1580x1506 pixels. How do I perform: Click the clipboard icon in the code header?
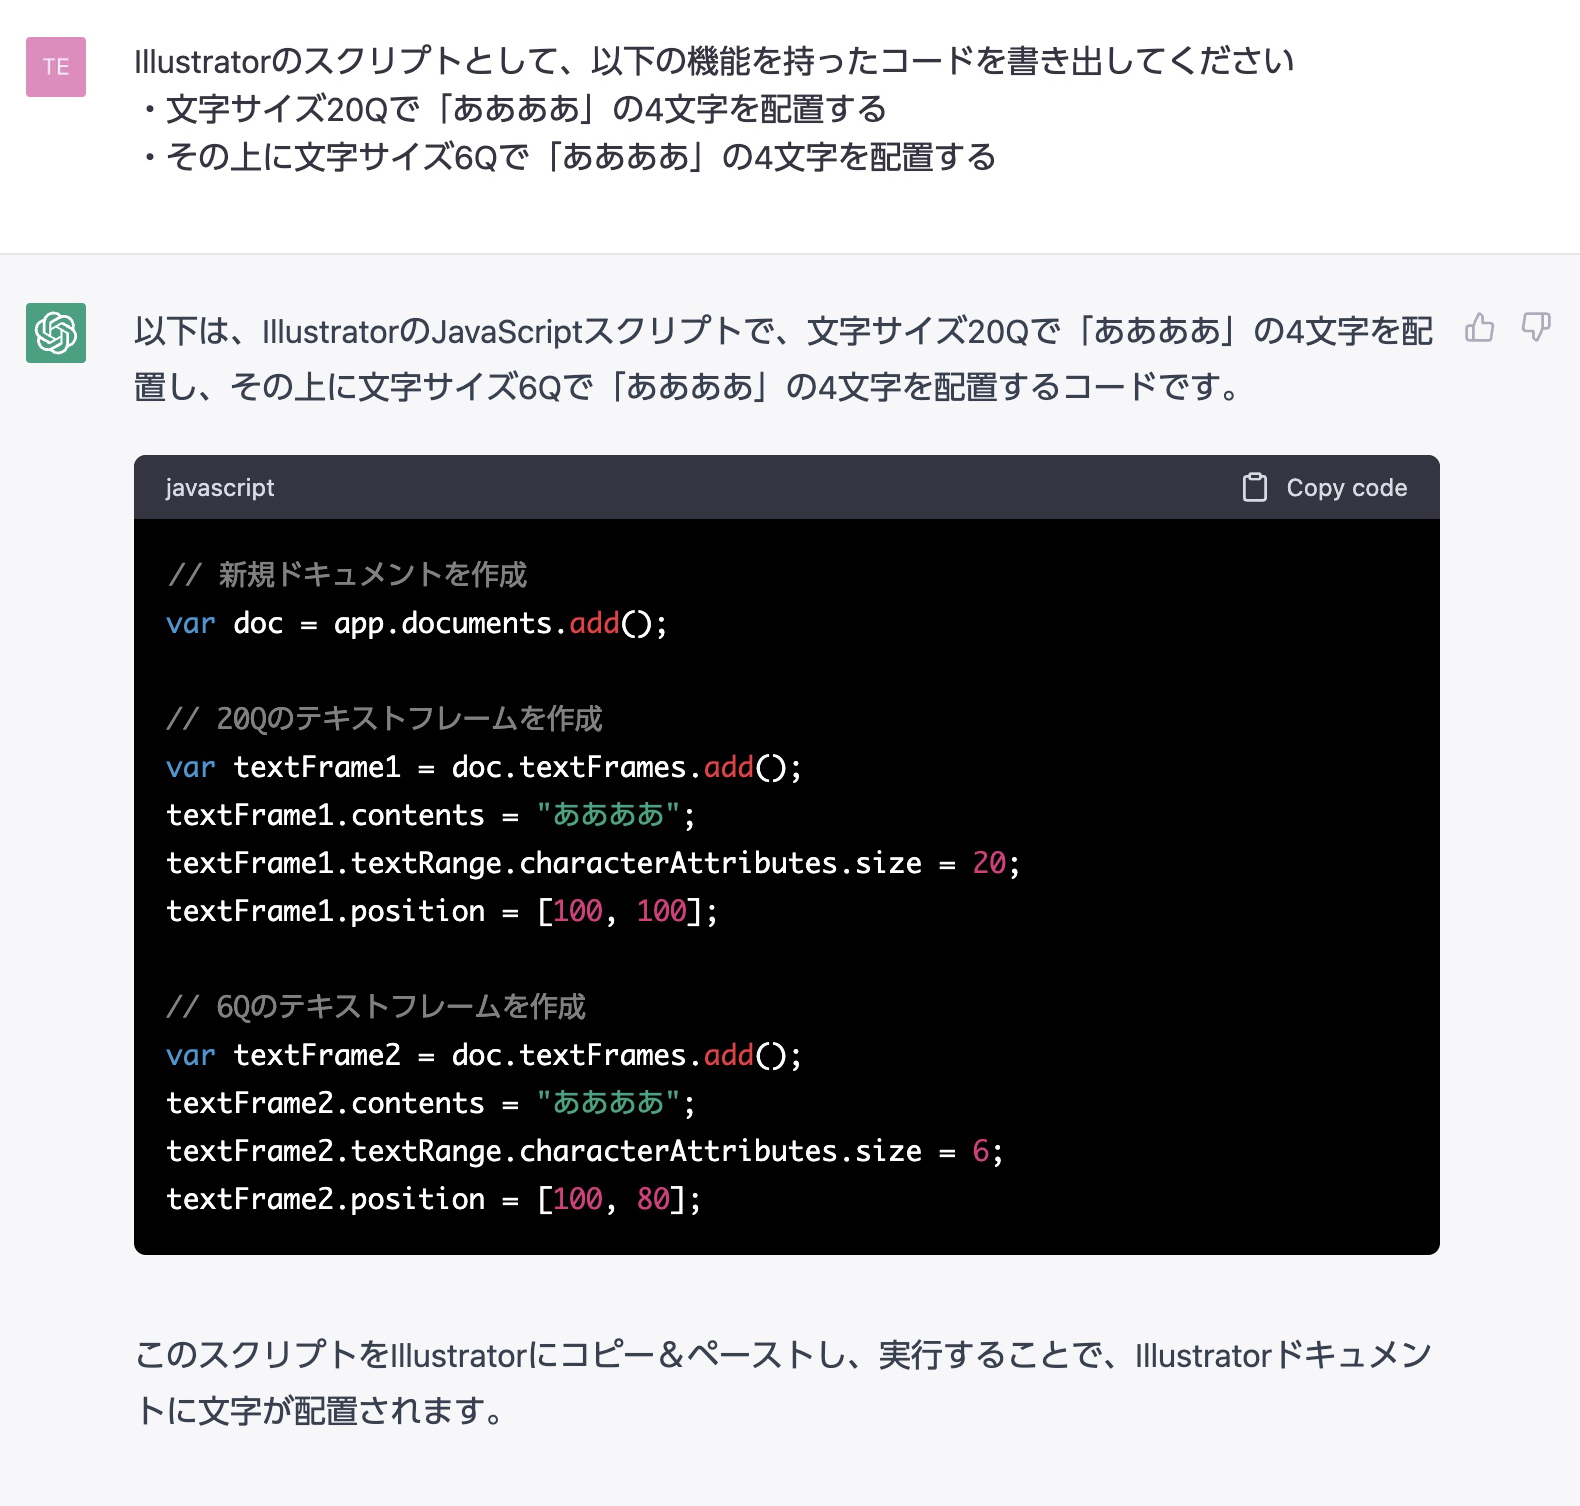[1254, 487]
